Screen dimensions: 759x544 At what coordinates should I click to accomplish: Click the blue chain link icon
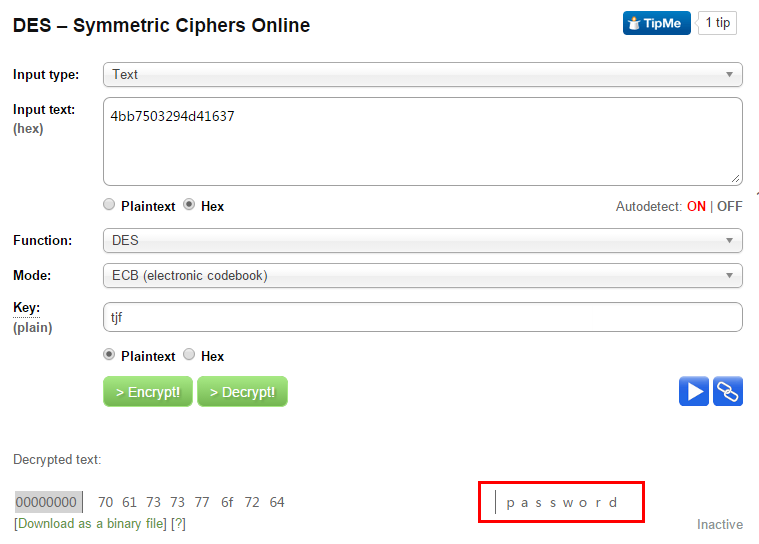pos(728,391)
